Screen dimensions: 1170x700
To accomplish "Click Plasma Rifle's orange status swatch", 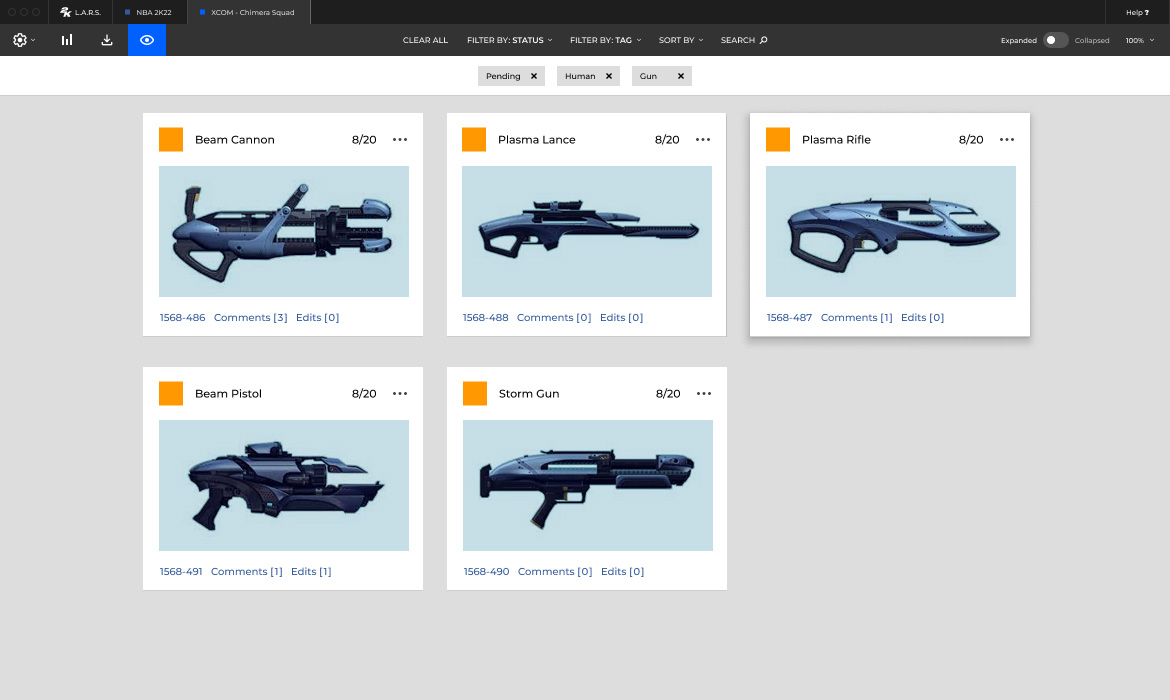I will (778, 140).
